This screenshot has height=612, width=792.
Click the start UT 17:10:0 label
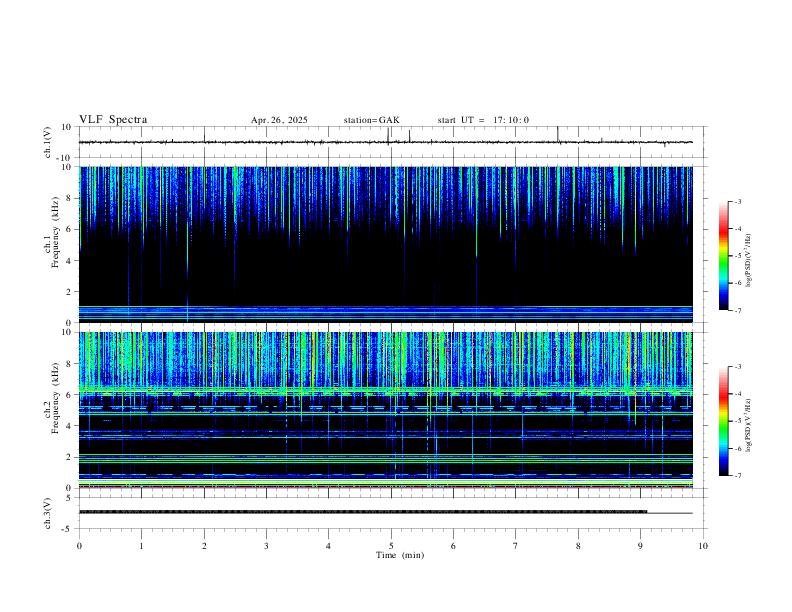coord(483,120)
